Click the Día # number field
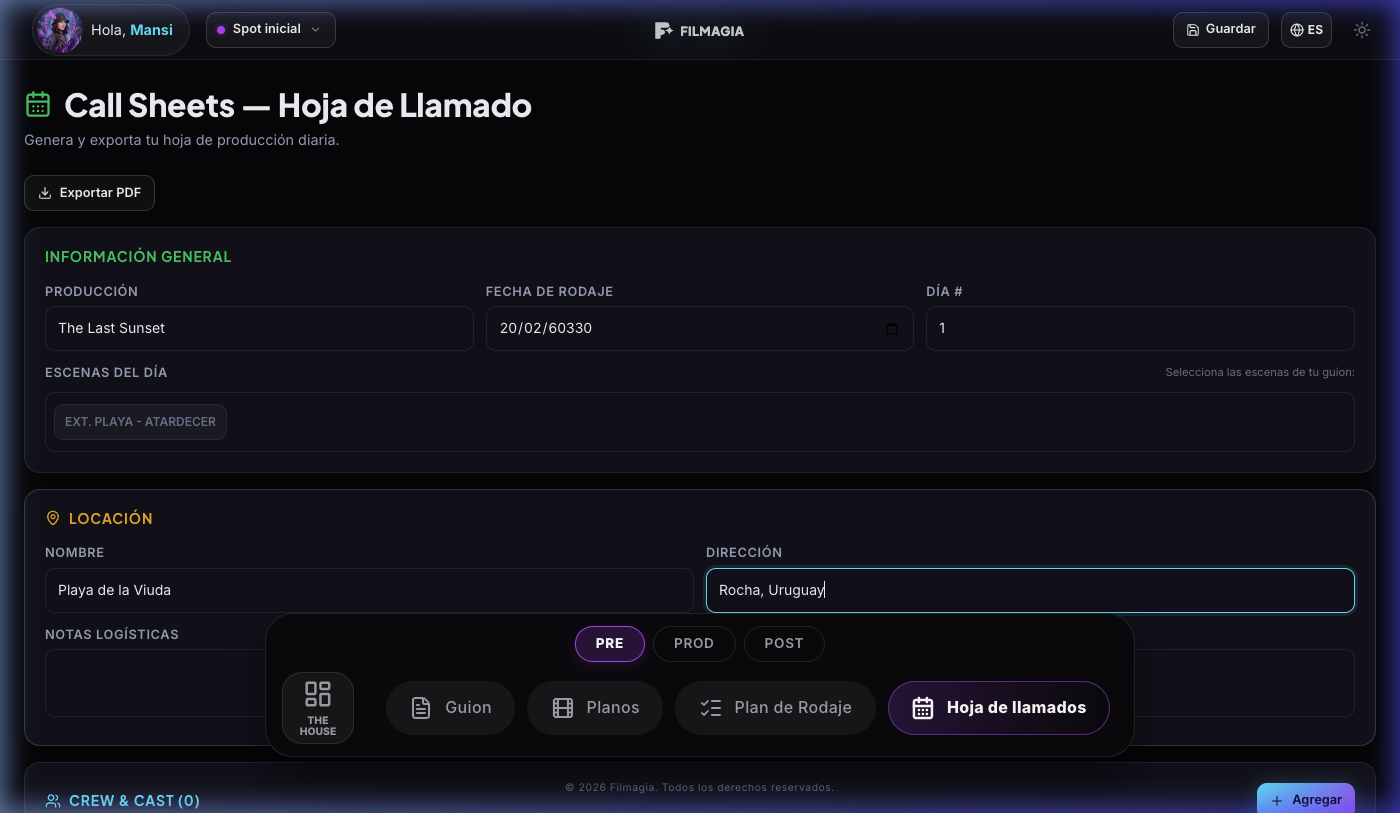 point(1140,328)
